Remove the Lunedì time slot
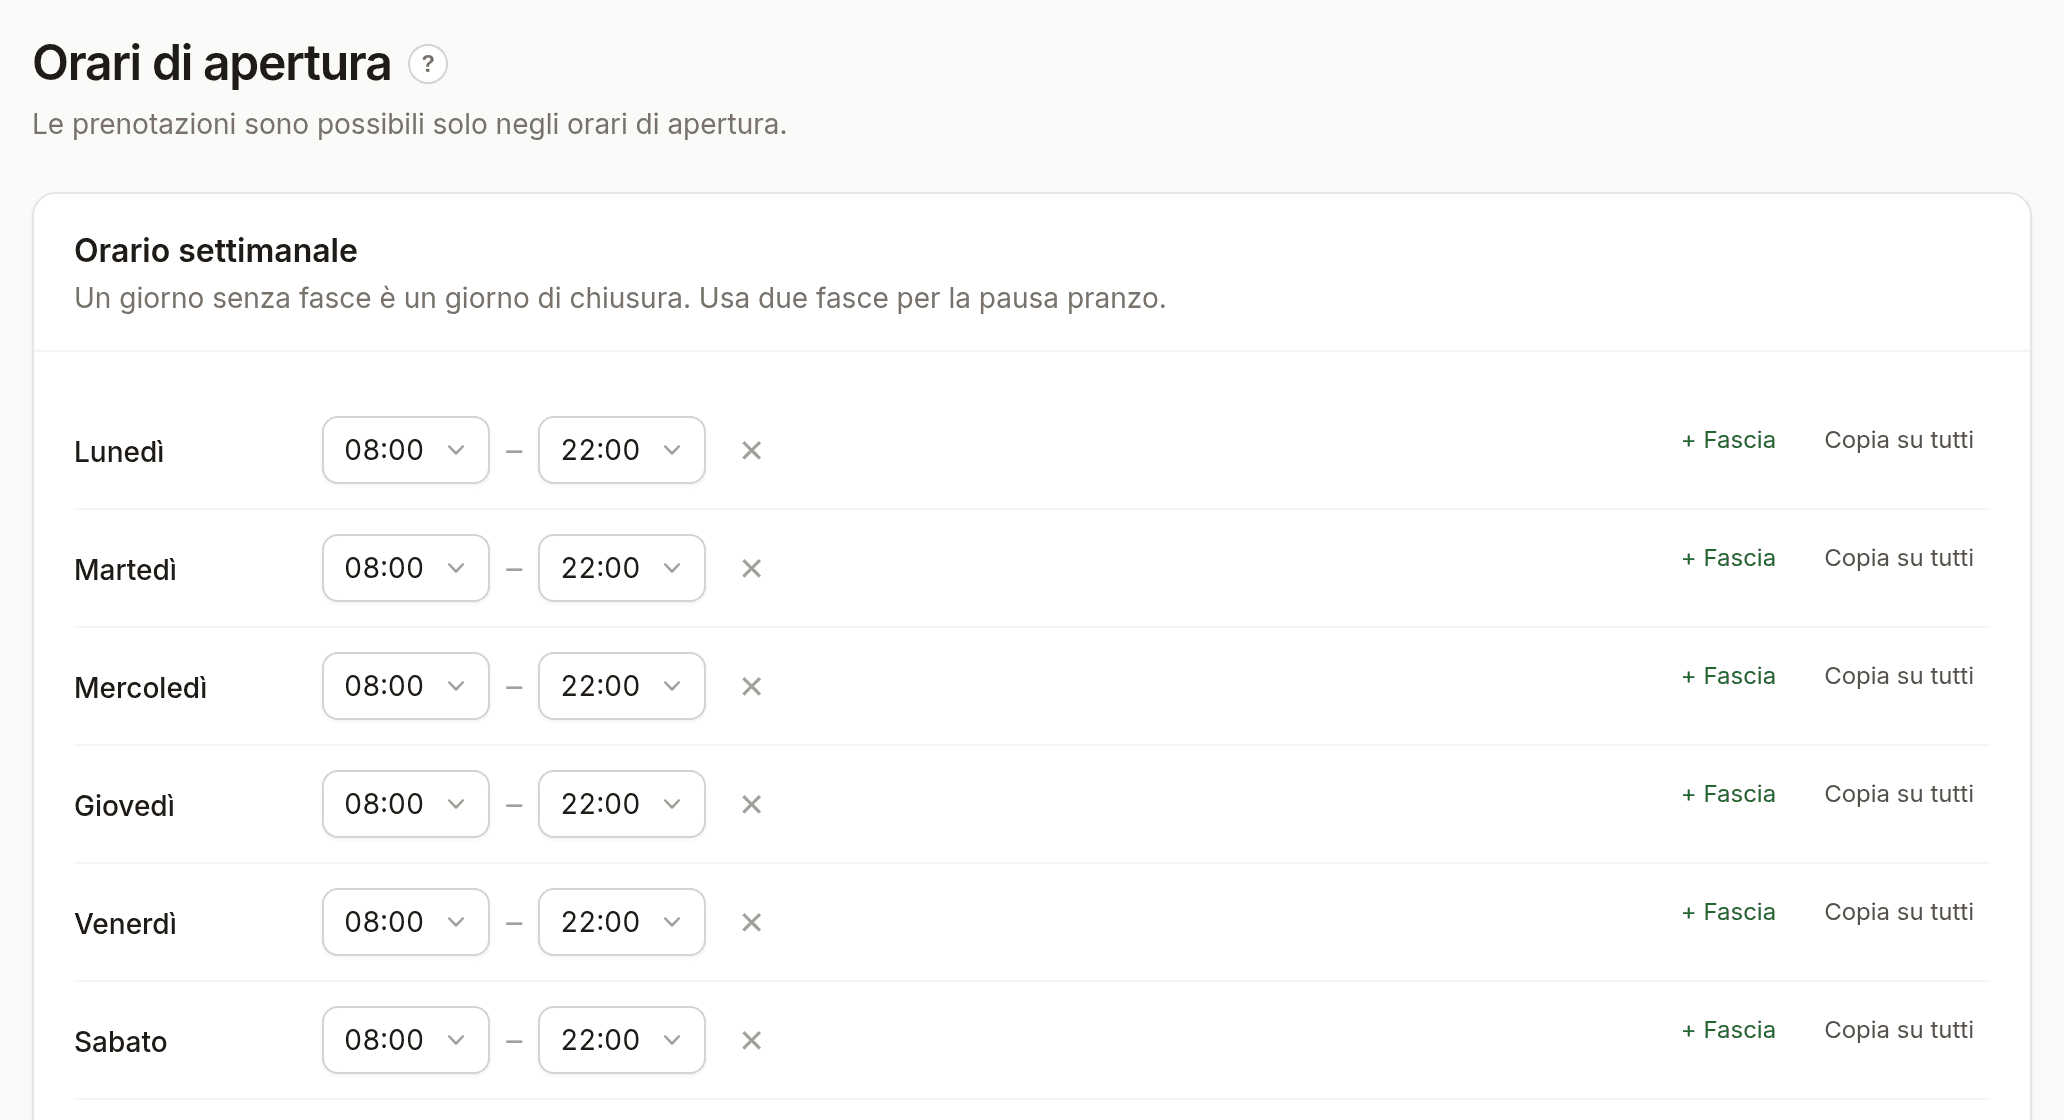 click(x=751, y=451)
